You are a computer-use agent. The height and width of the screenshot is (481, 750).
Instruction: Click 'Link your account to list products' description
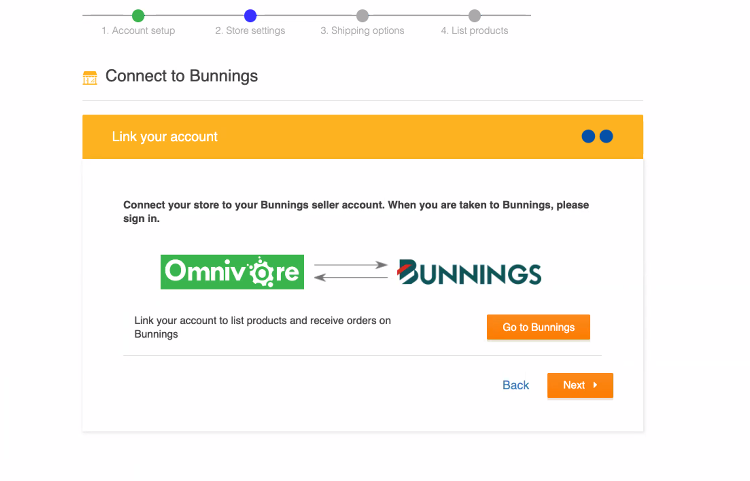tap(263, 328)
